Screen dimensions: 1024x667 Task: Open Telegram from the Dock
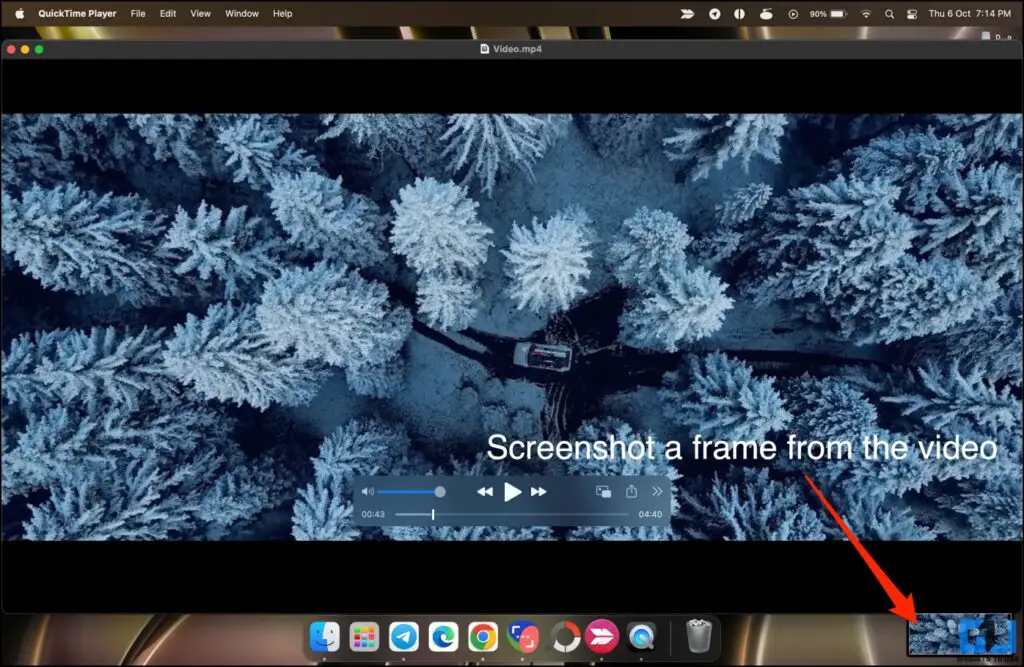click(x=403, y=637)
